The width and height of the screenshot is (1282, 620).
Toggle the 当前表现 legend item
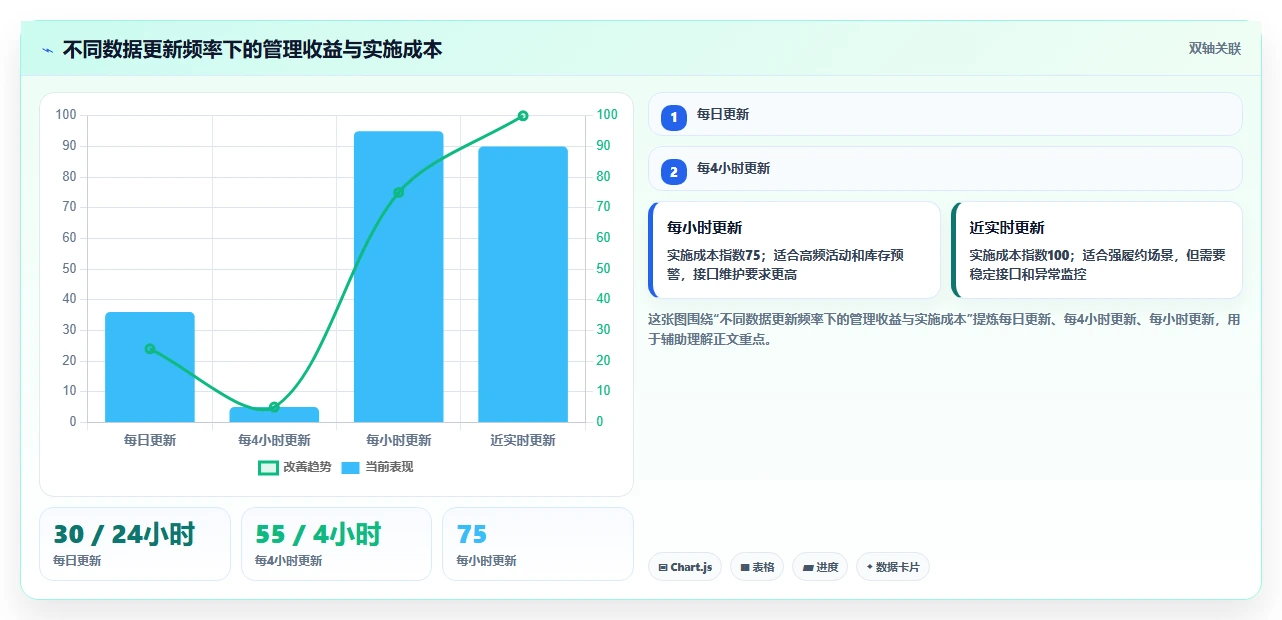click(377, 467)
